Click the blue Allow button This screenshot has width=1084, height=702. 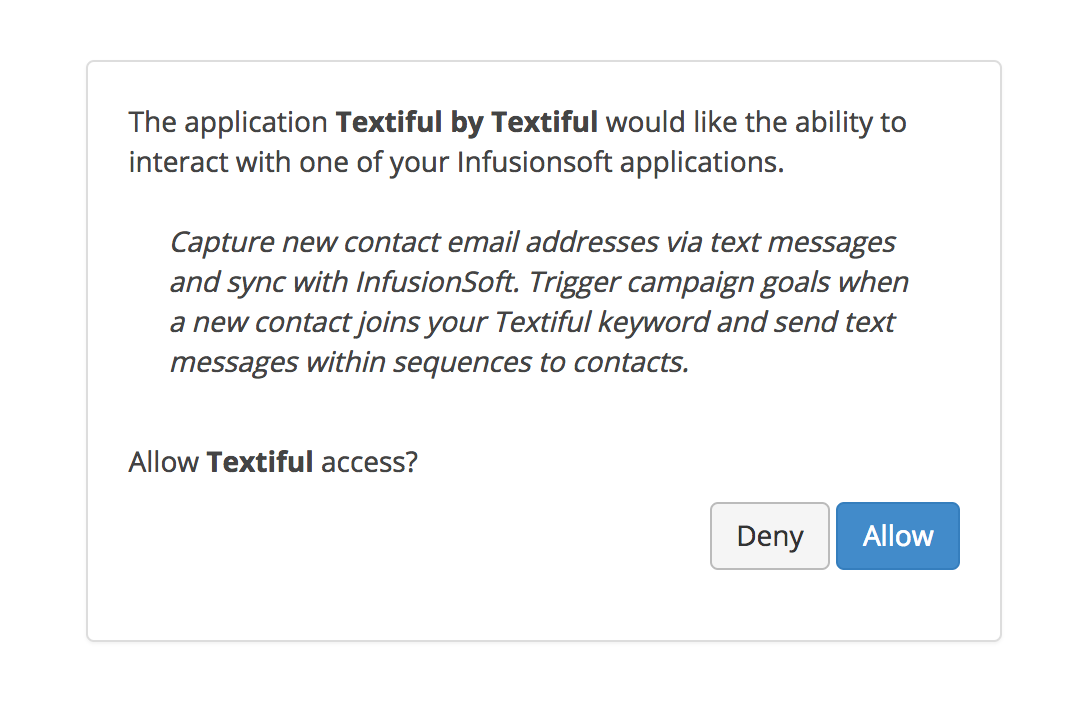tap(897, 536)
